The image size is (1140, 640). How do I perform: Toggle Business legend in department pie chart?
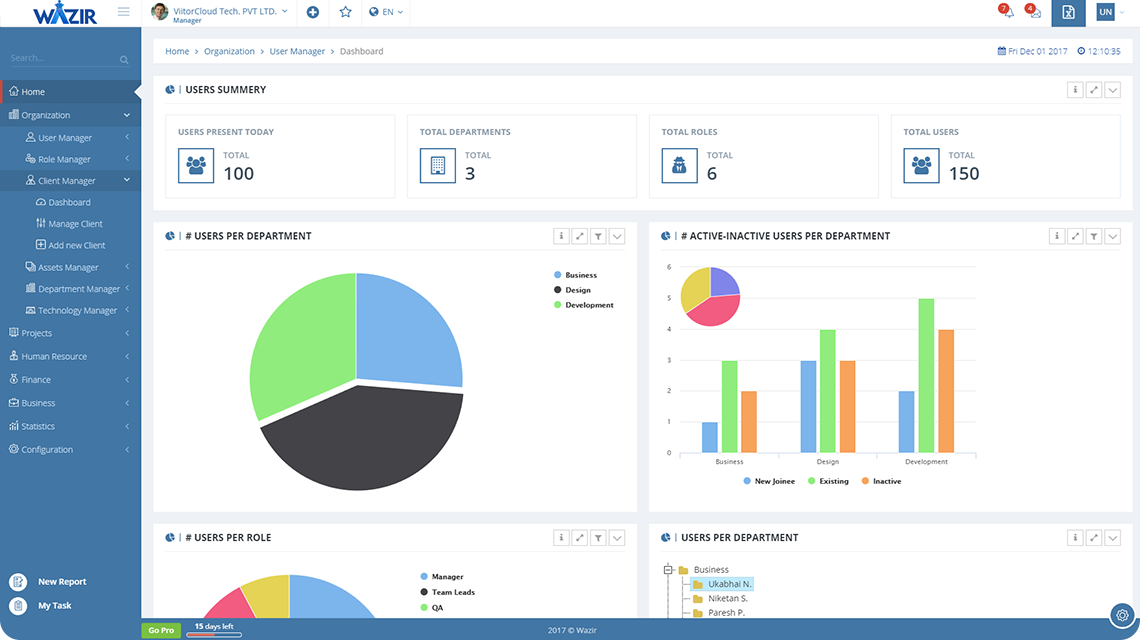pos(575,275)
